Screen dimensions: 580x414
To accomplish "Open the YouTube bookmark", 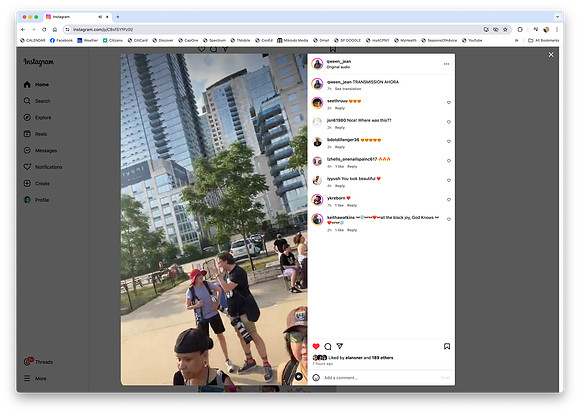I will 472,40.
